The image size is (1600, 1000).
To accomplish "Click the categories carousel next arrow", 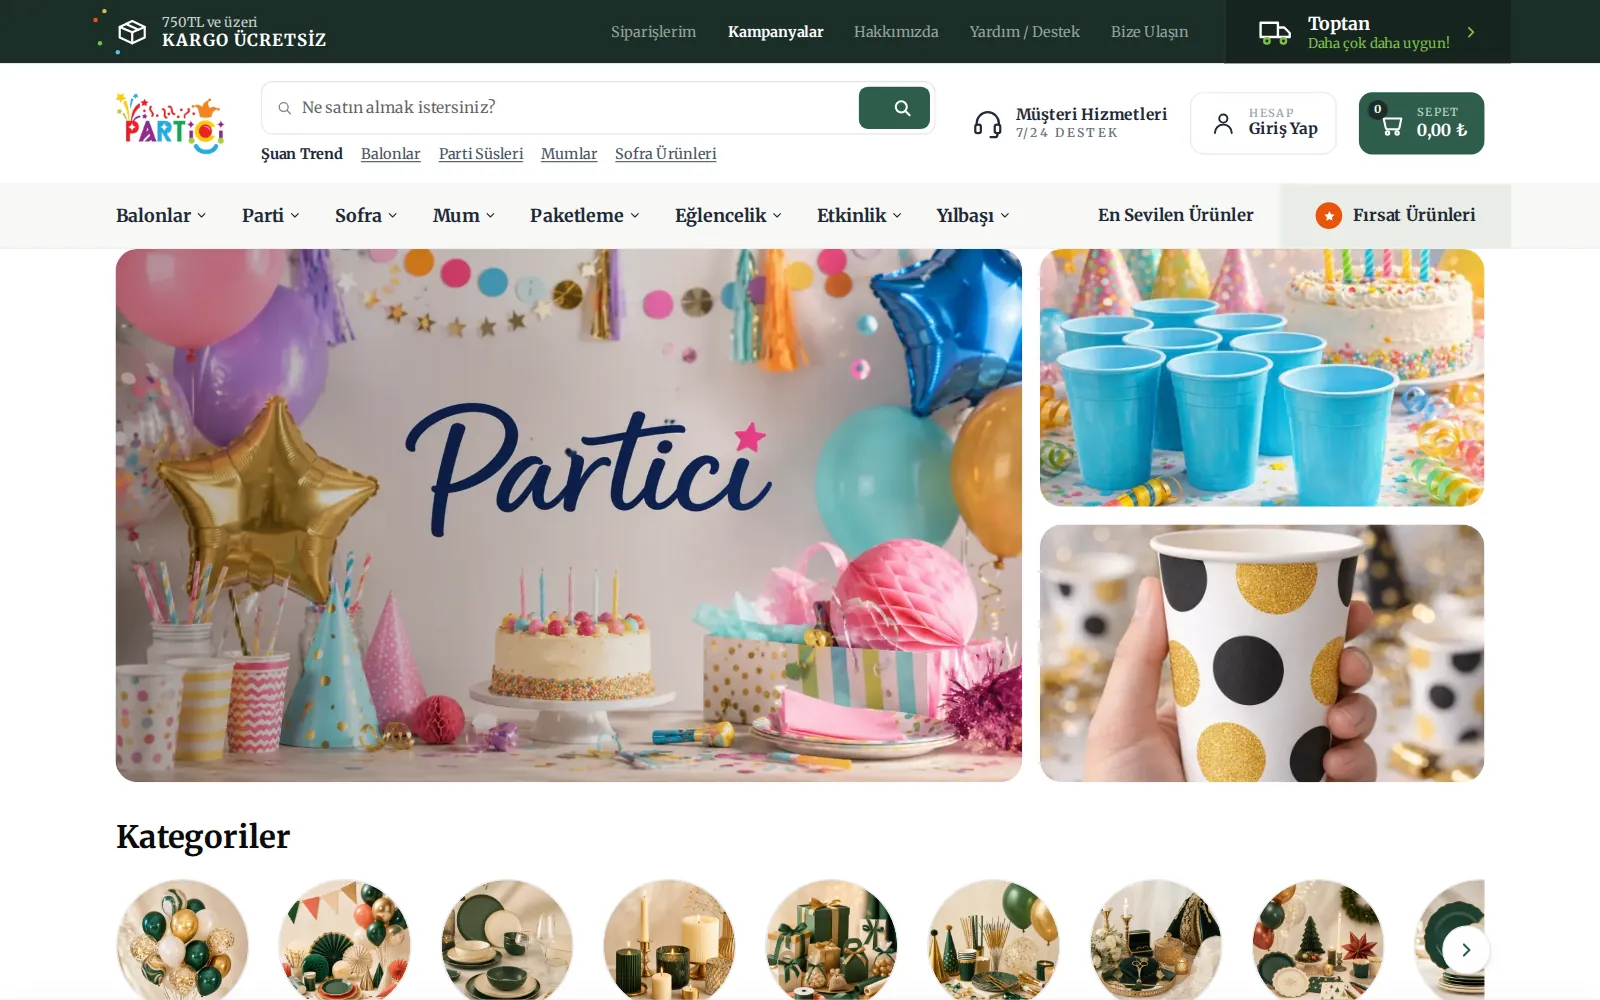I will tap(1465, 950).
